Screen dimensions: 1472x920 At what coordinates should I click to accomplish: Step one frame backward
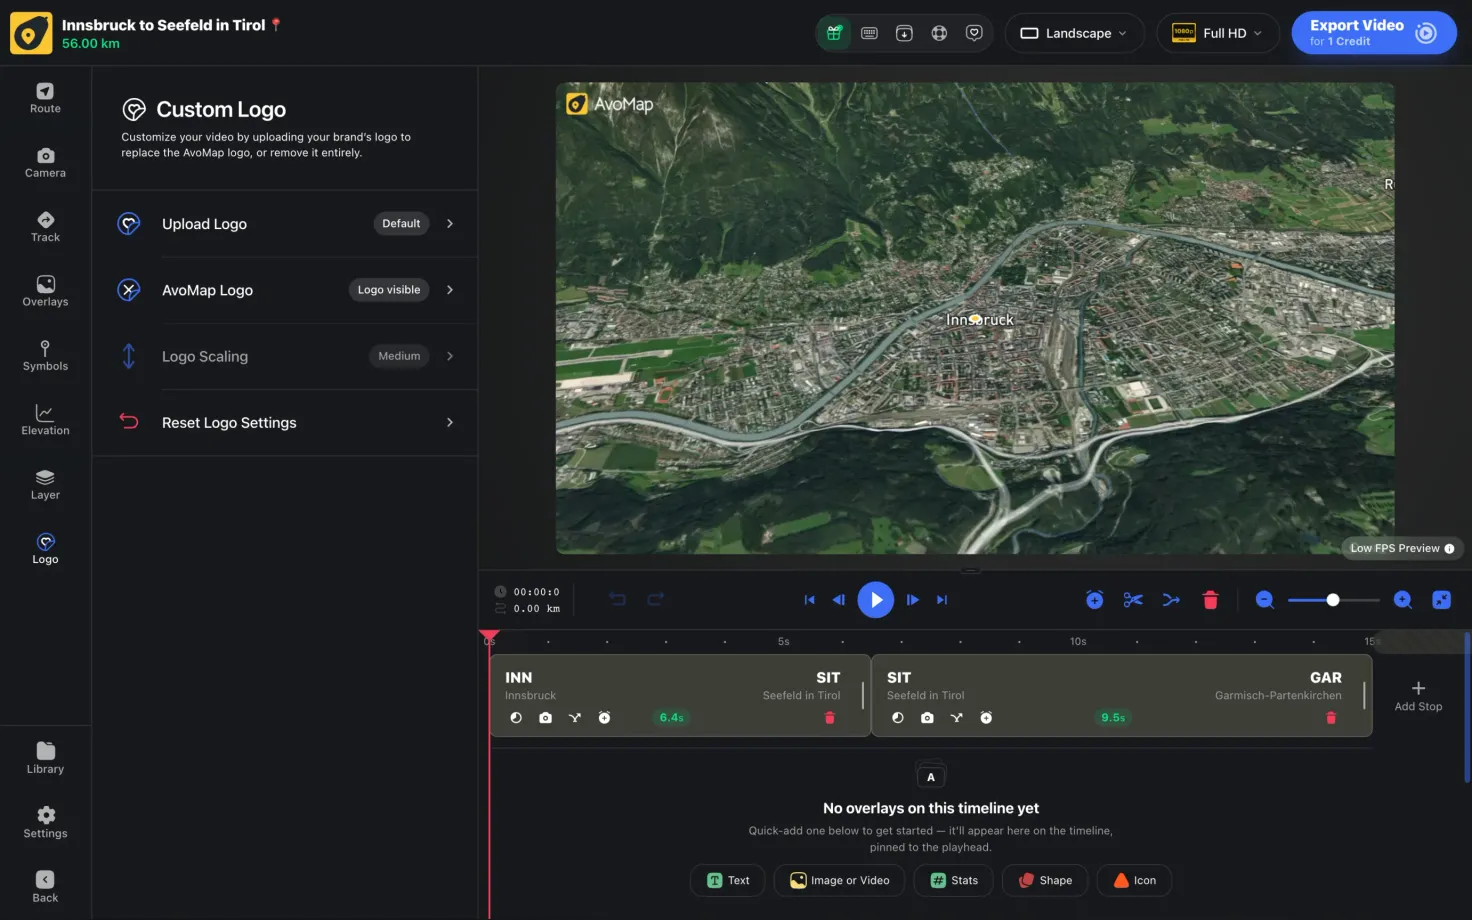point(839,600)
